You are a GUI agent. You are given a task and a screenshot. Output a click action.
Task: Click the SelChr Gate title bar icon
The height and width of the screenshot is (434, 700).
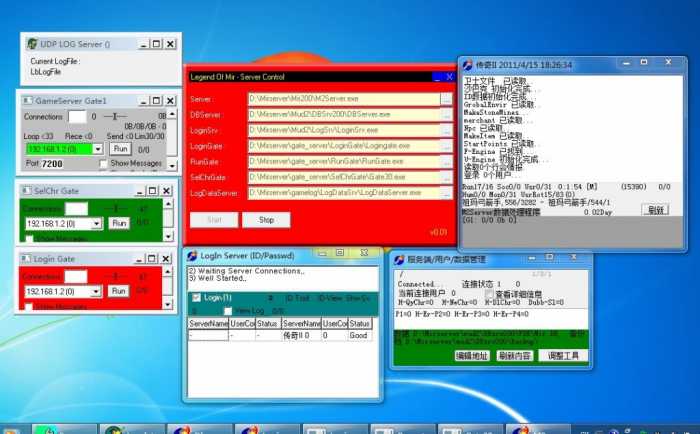pyautogui.click(x=26, y=191)
